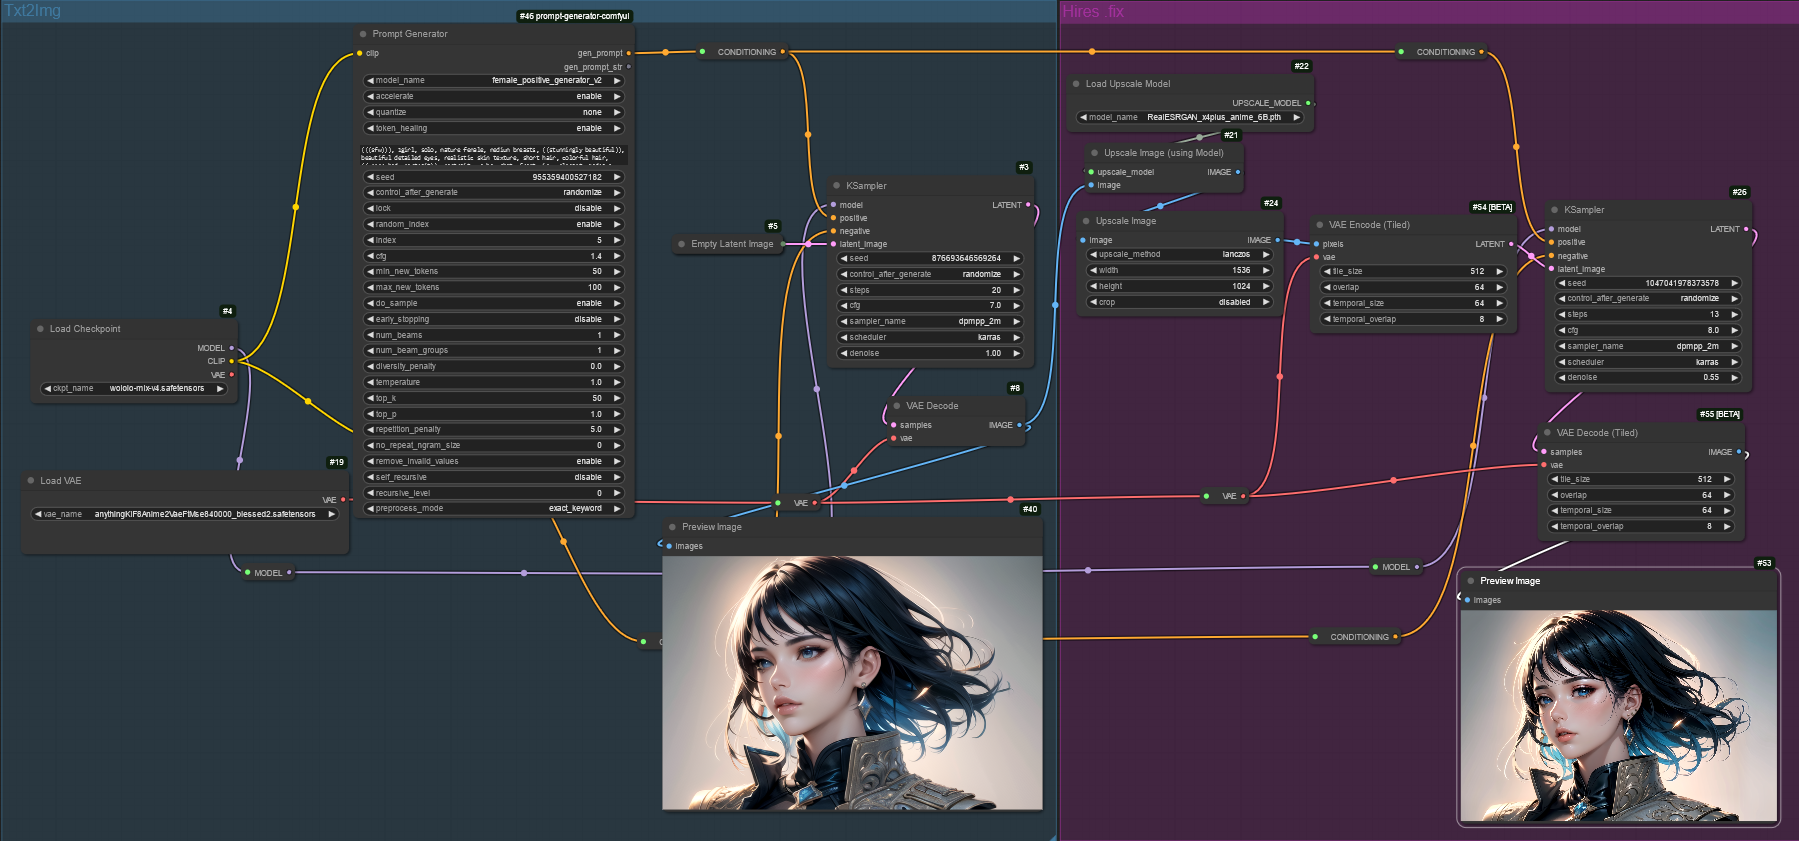Open sampler_name dropdown in Txt2Img KSampler
1799x841 pixels.
930,321
